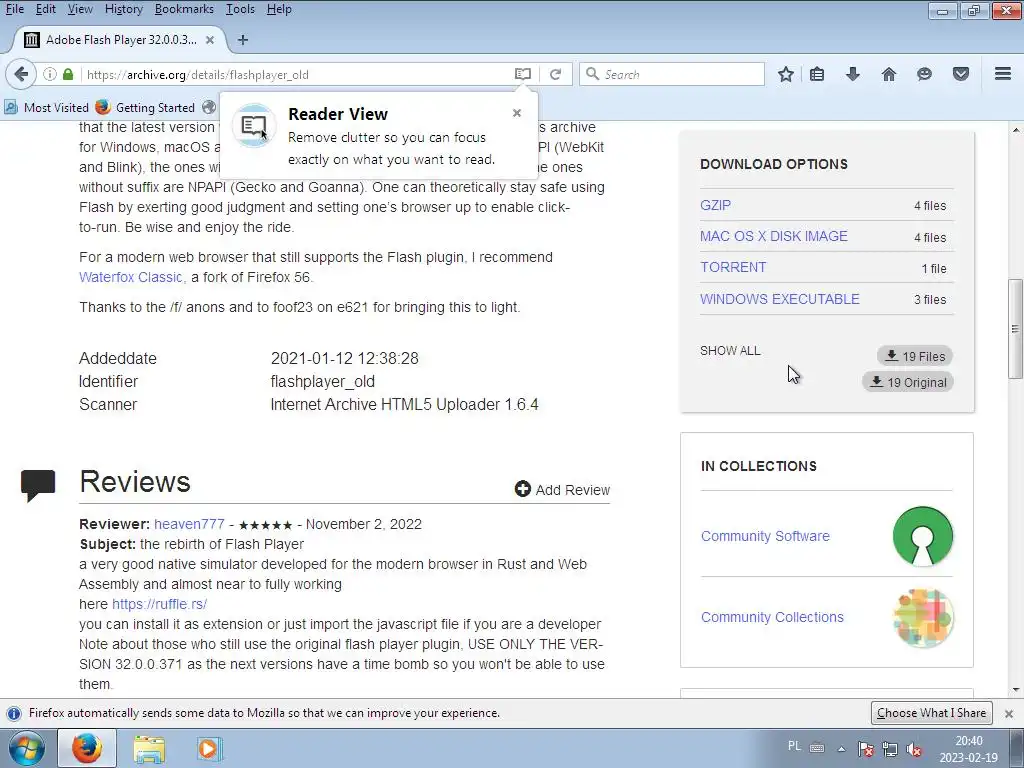Image resolution: width=1024 pixels, height=768 pixels.
Task: Download all 19 Files button
Action: pos(915,356)
